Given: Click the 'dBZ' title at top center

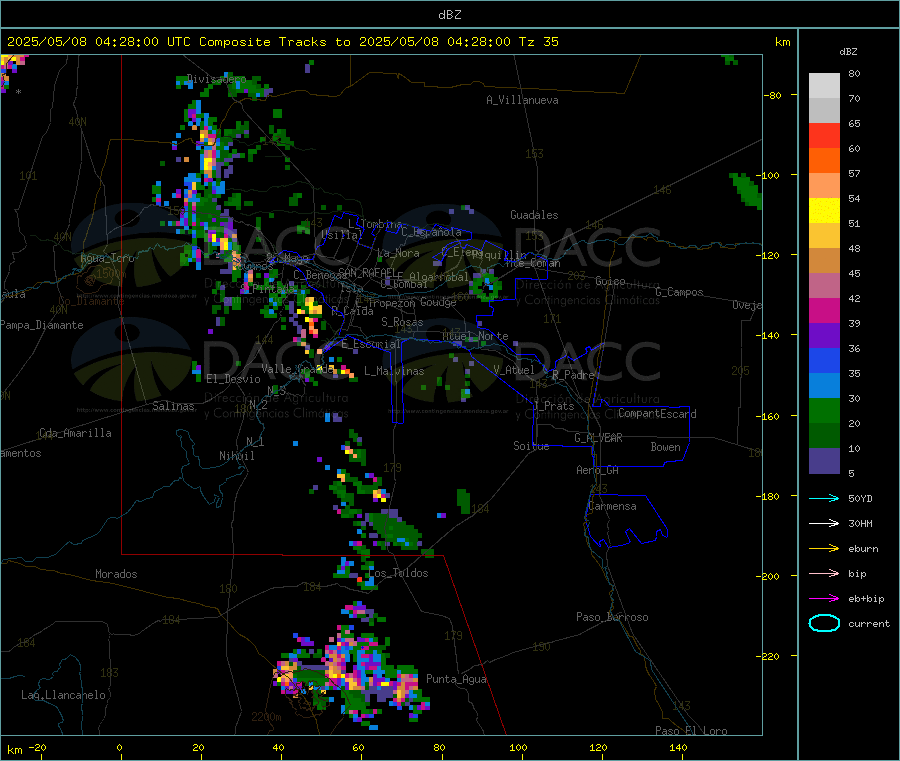Looking at the screenshot, I should click(449, 15).
